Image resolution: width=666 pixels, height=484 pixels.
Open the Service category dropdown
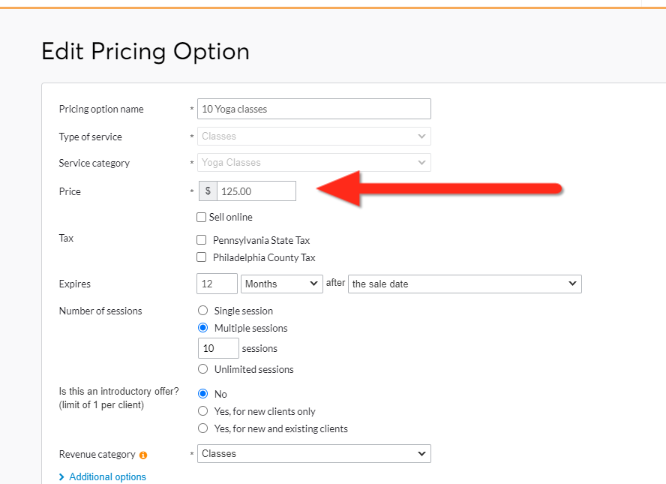click(314, 163)
